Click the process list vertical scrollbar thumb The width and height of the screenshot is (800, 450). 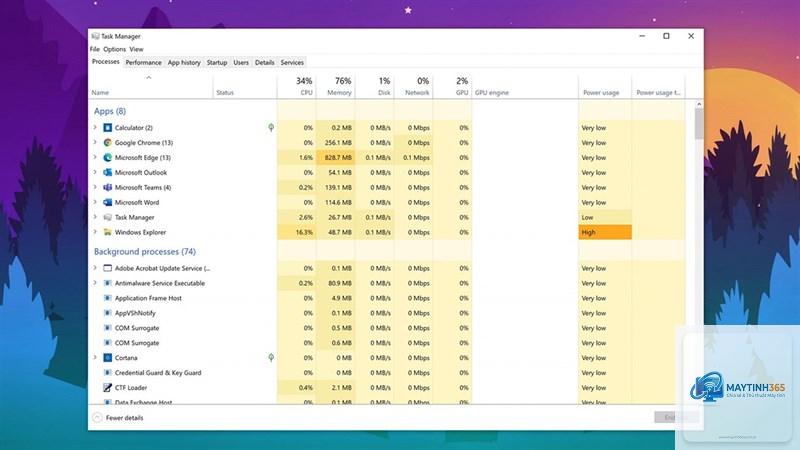(698, 123)
